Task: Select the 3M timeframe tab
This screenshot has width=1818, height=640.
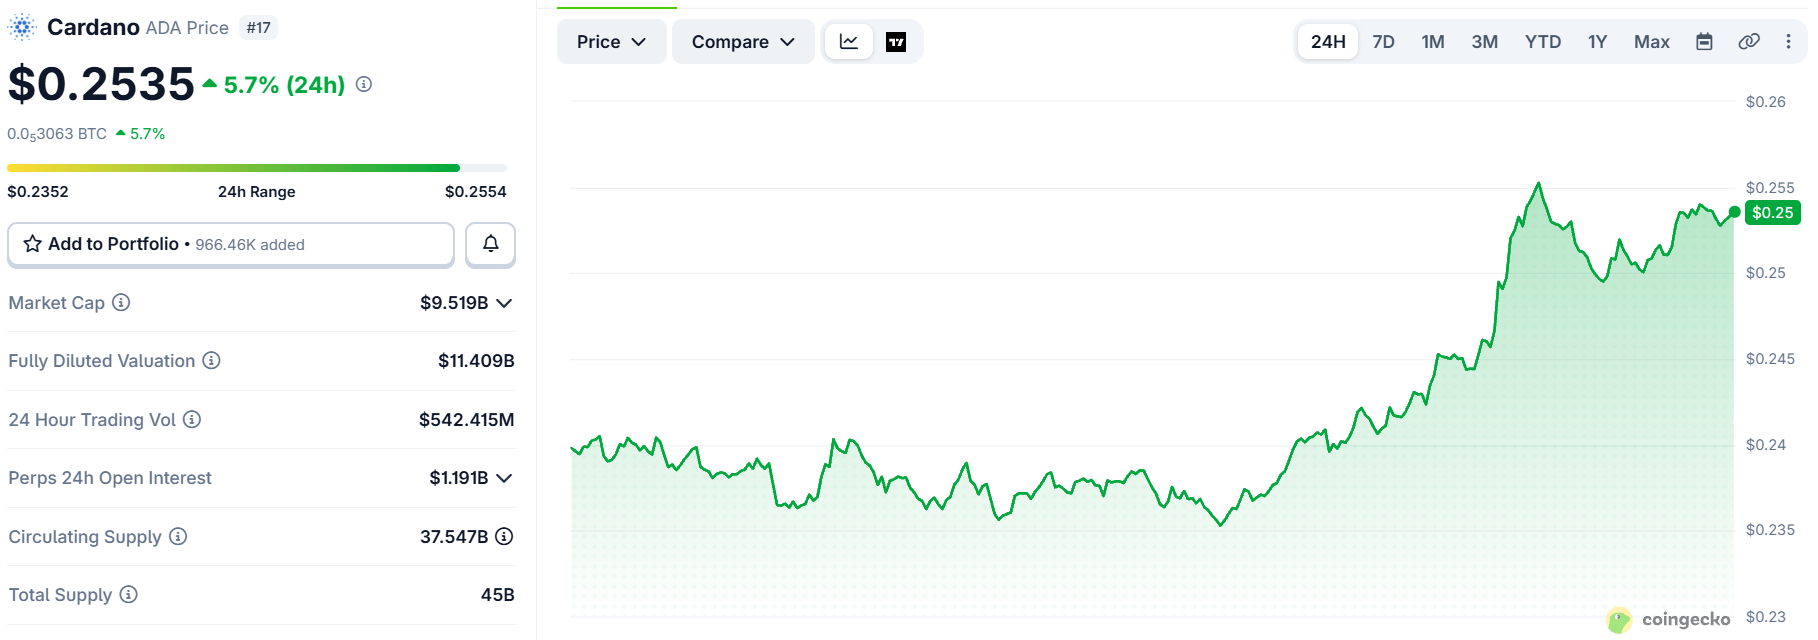Action: click(1485, 42)
